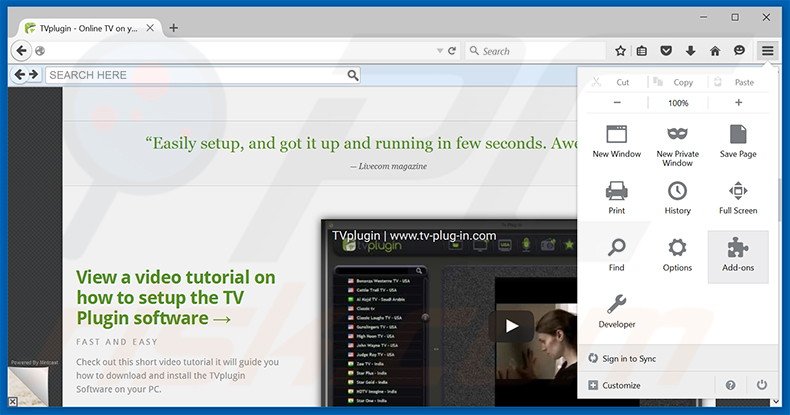Screen dimensions: 790x415
Task: Click the page-peel corner ad thumbnail
Action: (x=29, y=385)
